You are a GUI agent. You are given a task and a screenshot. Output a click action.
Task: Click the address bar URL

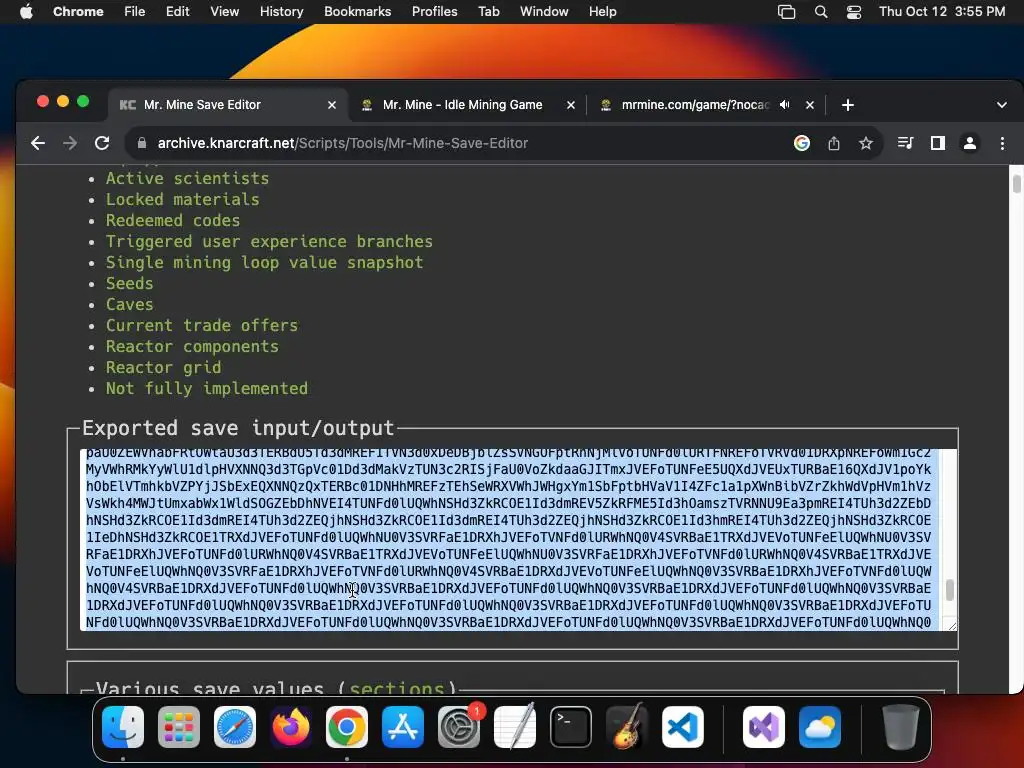click(343, 143)
